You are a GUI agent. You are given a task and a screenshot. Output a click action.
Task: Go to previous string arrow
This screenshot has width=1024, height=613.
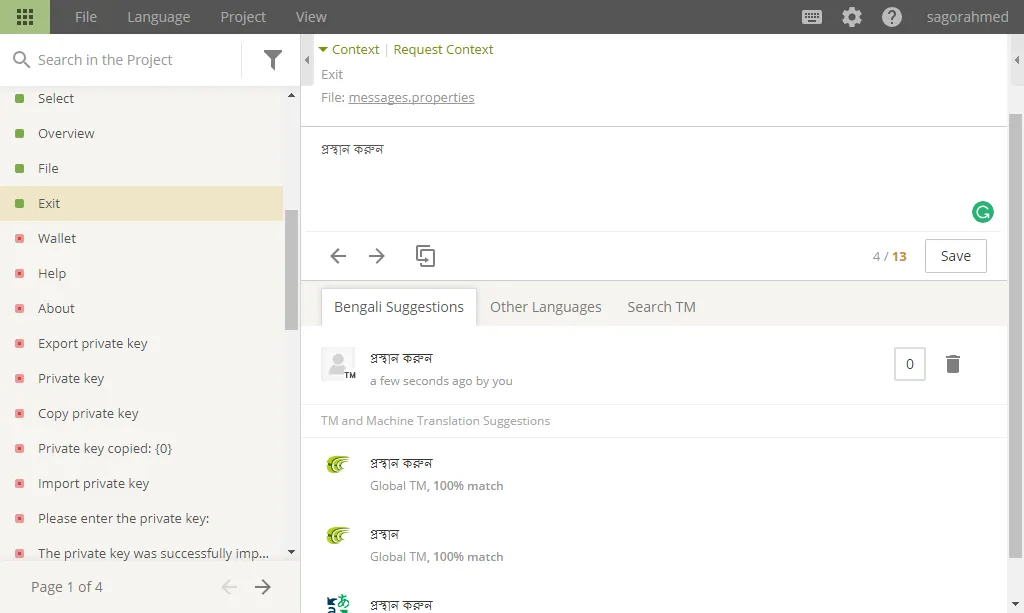338,256
